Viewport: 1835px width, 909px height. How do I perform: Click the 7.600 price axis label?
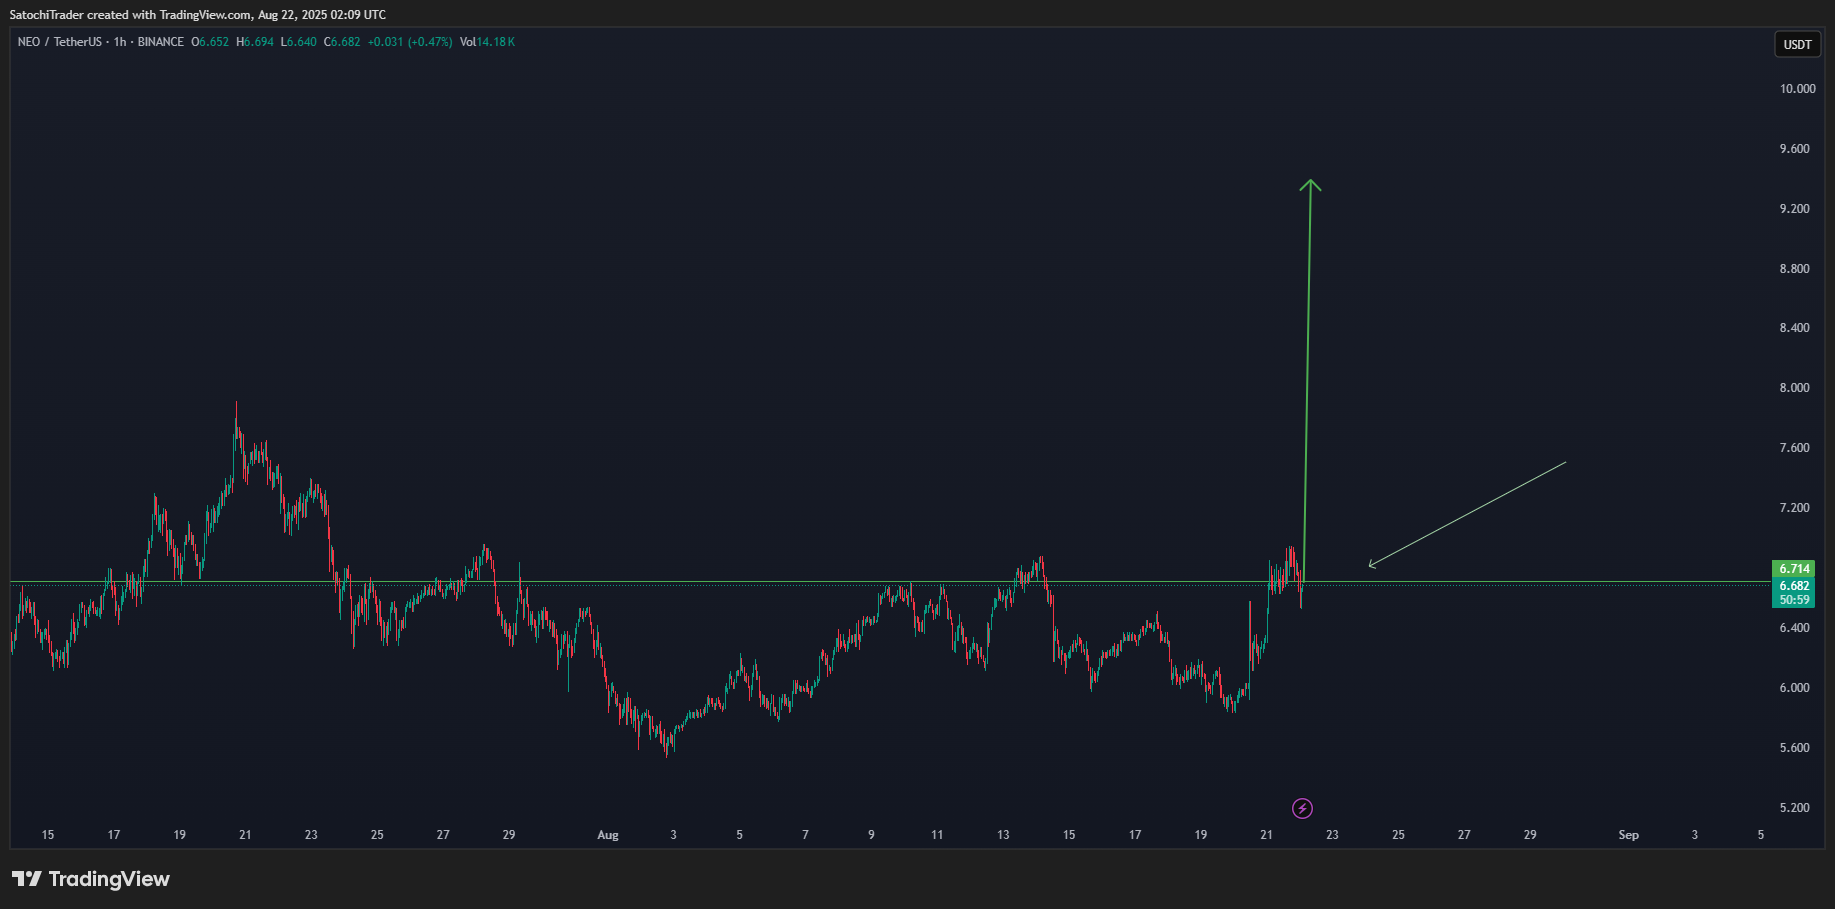[1794, 448]
